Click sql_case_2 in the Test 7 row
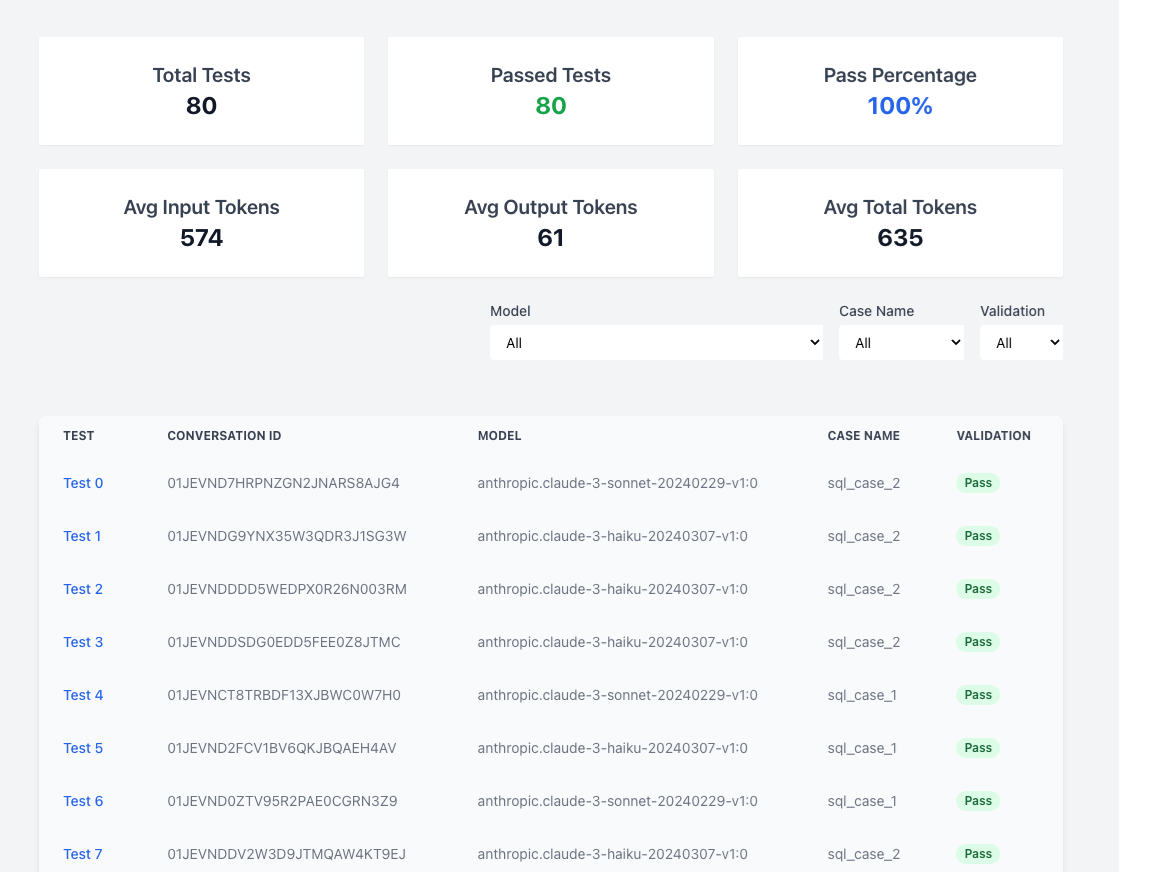This screenshot has height=872, width=1152. tap(864, 854)
